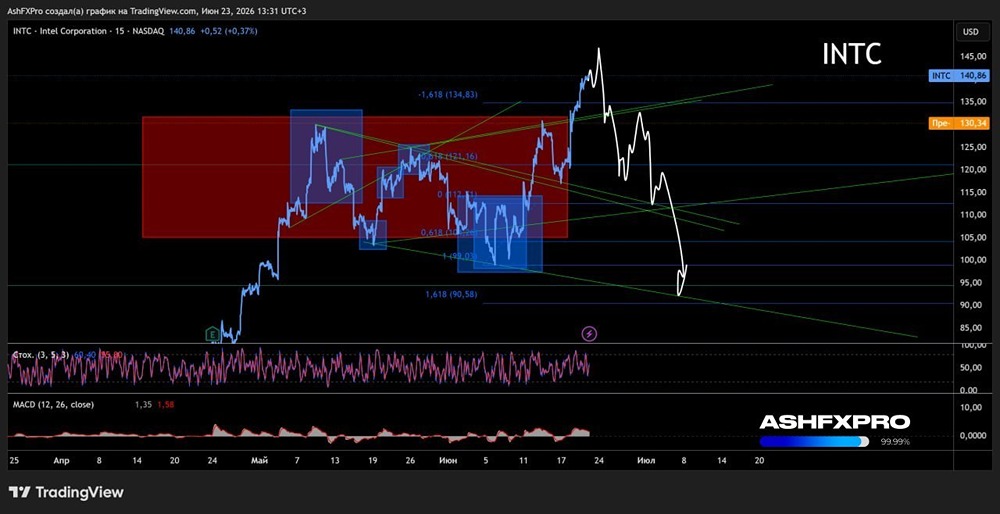Viewport: 1000px width, 514px height.
Task: Open the USD currency selector
Action: click(971, 32)
